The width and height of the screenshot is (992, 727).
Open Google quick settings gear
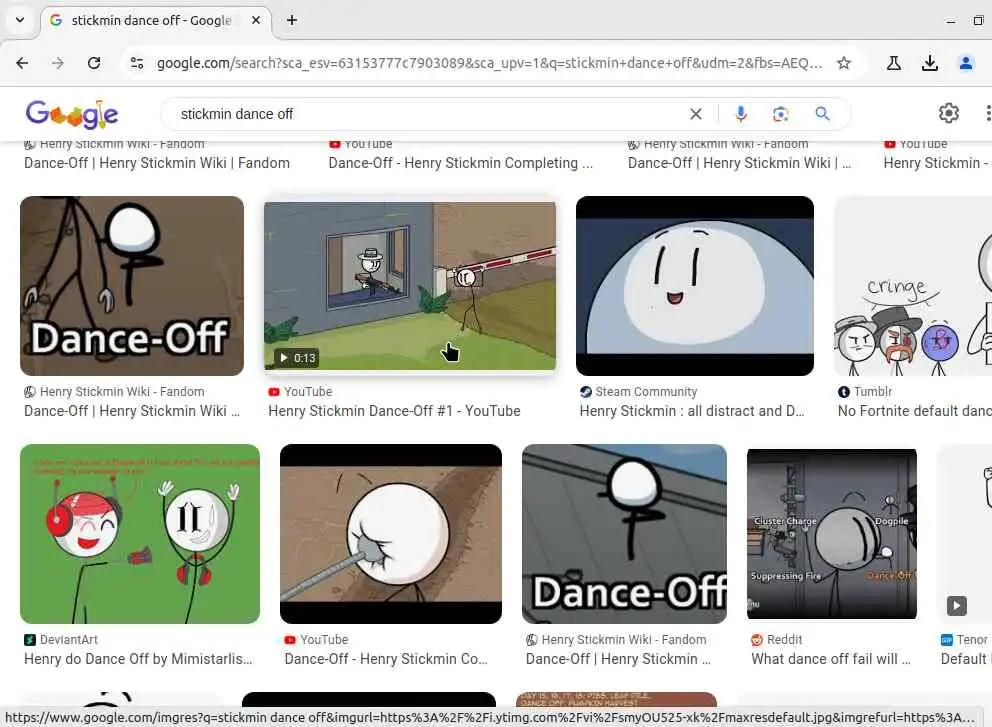point(948,113)
